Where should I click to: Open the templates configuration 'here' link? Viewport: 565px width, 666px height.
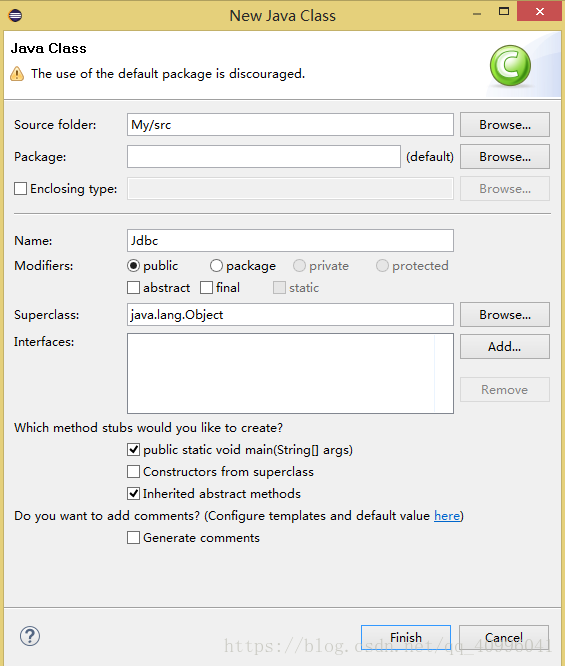(x=447, y=516)
